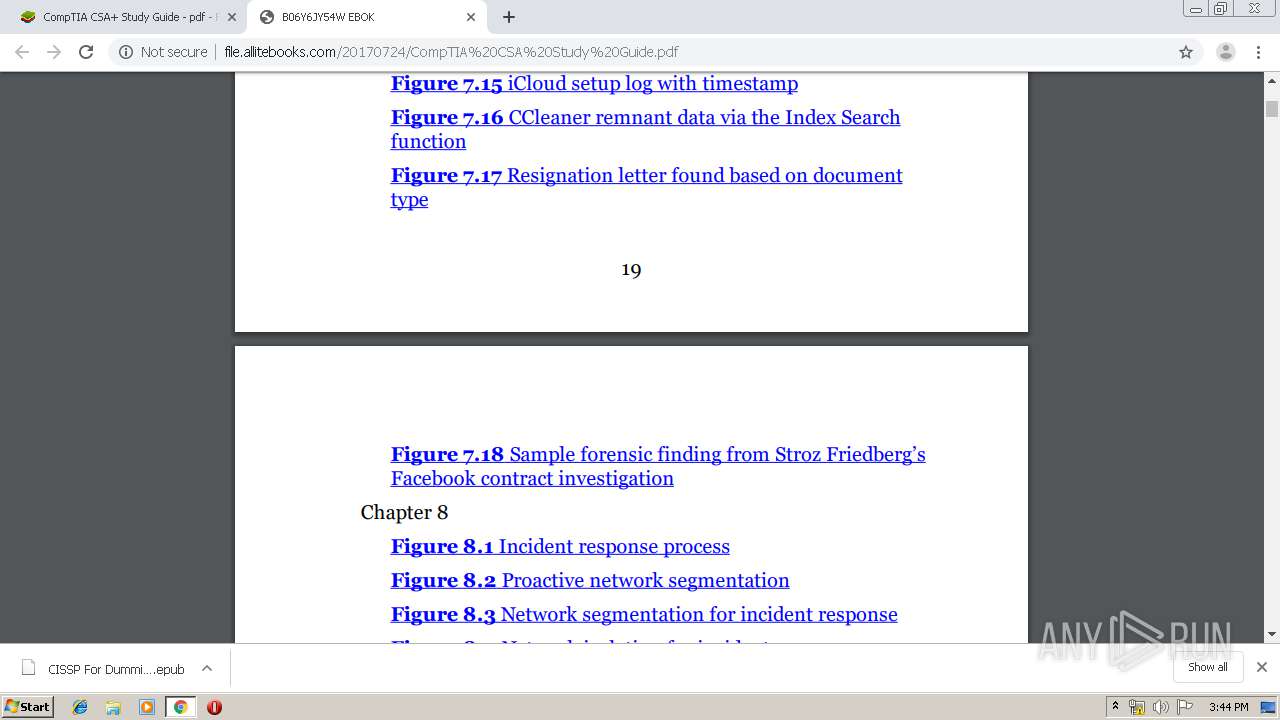Close the downloads bar
Screen dimensions: 1280x720
1262,667
